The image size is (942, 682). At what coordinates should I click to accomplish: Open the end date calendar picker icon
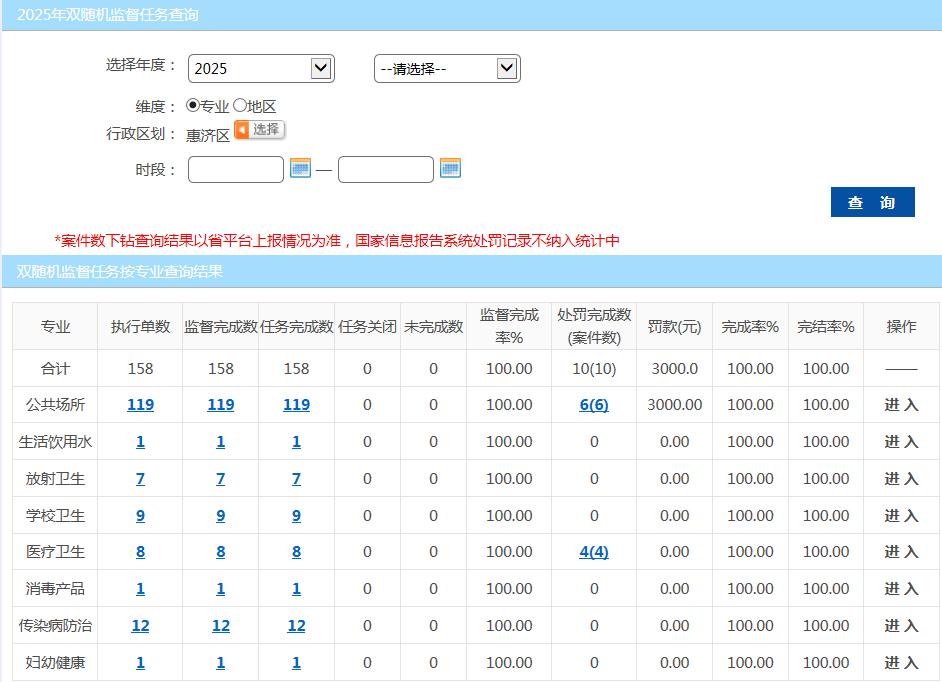[450, 168]
